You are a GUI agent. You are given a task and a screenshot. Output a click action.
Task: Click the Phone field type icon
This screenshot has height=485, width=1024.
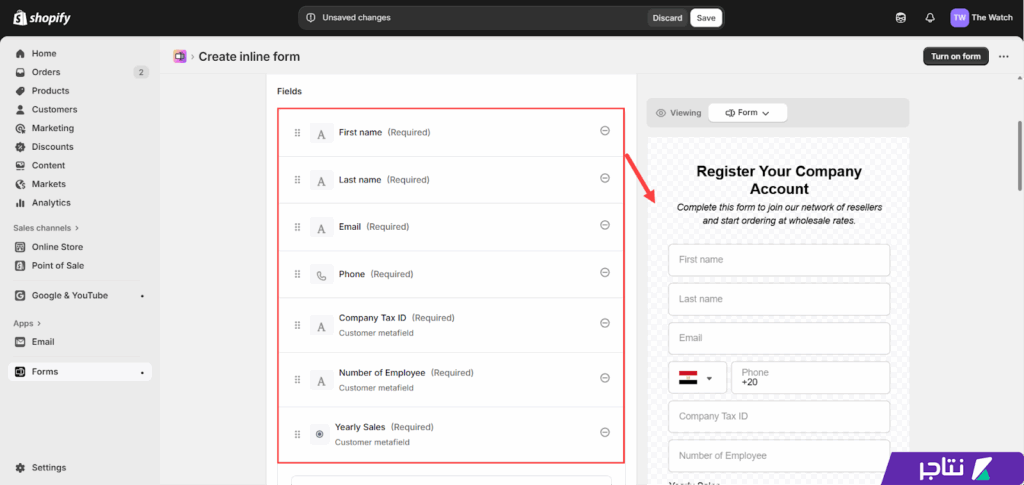(x=321, y=275)
